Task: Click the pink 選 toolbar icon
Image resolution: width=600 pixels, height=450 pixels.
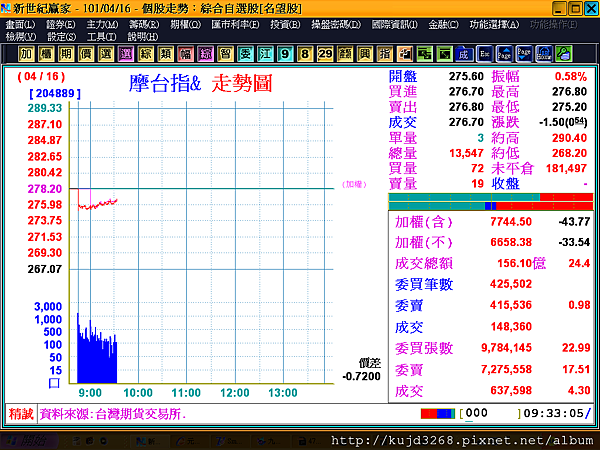Action: pyautogui.click(x=126, y=54)
